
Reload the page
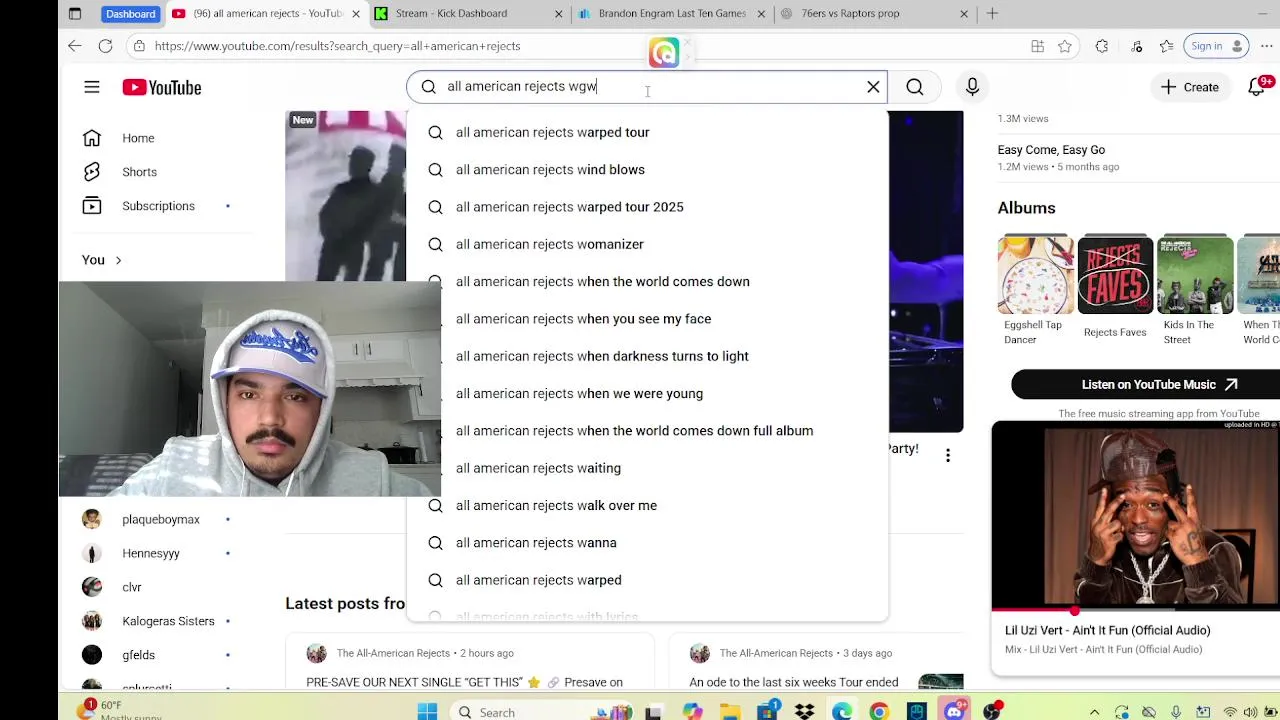pos(105,46)
